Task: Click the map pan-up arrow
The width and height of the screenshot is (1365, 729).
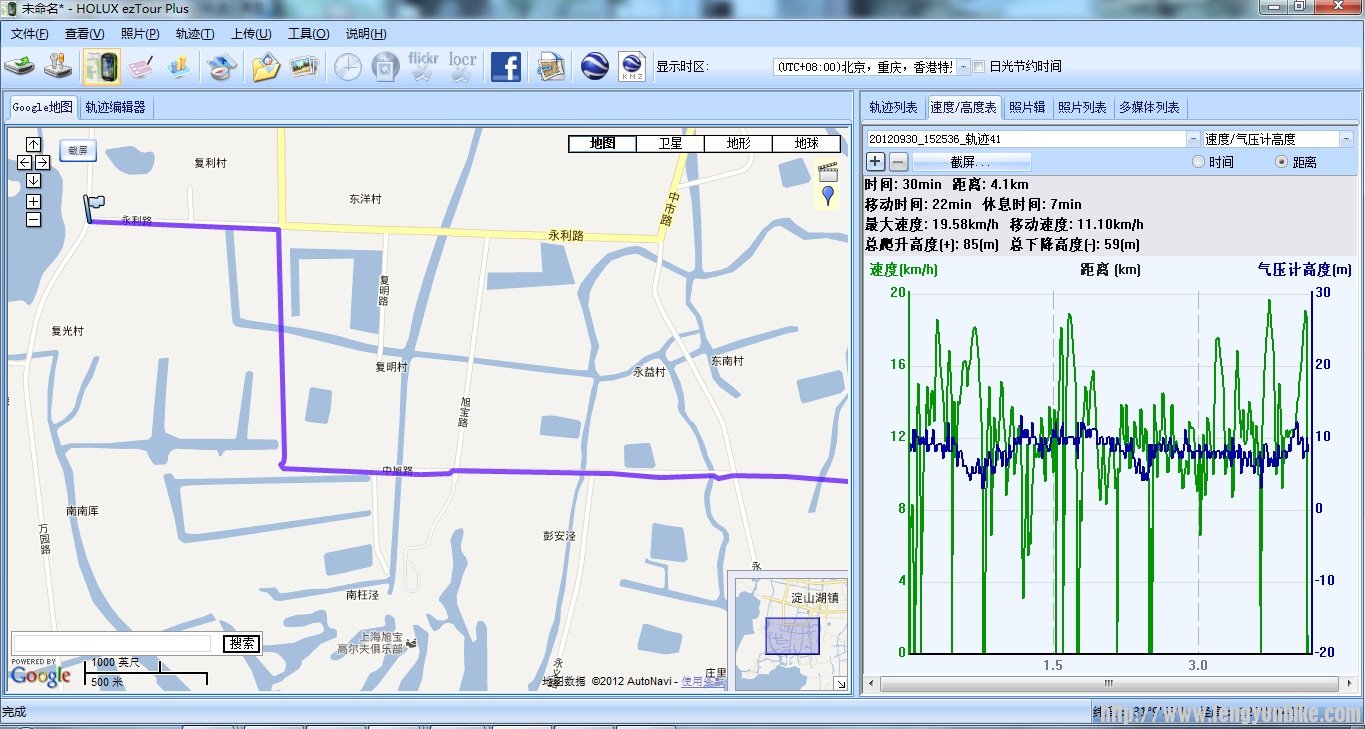Action: pos(33,144)
